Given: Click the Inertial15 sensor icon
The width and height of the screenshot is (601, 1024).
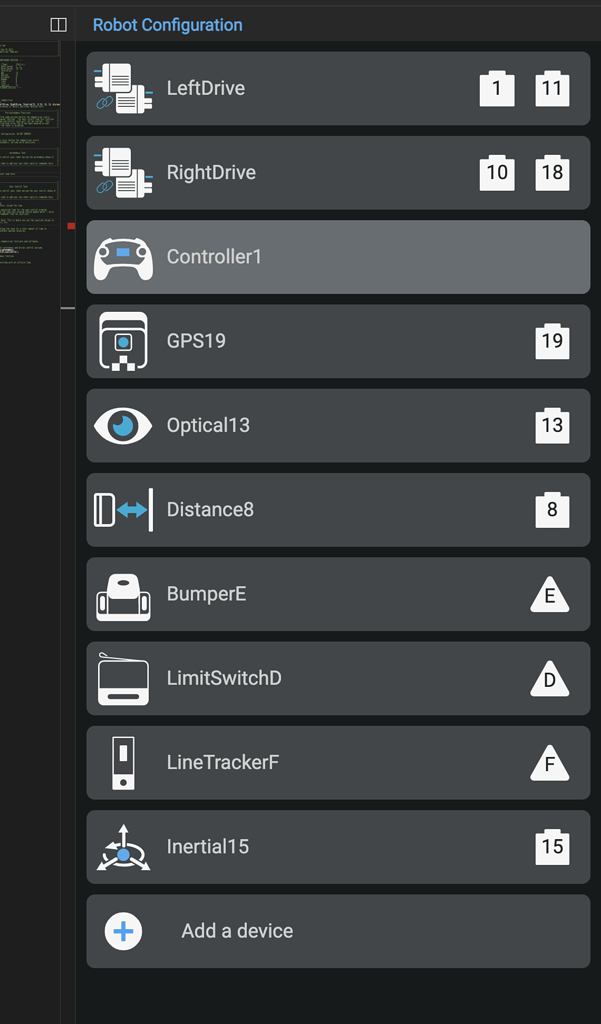Looking at the screenshot, I should [x=123, y=847].
